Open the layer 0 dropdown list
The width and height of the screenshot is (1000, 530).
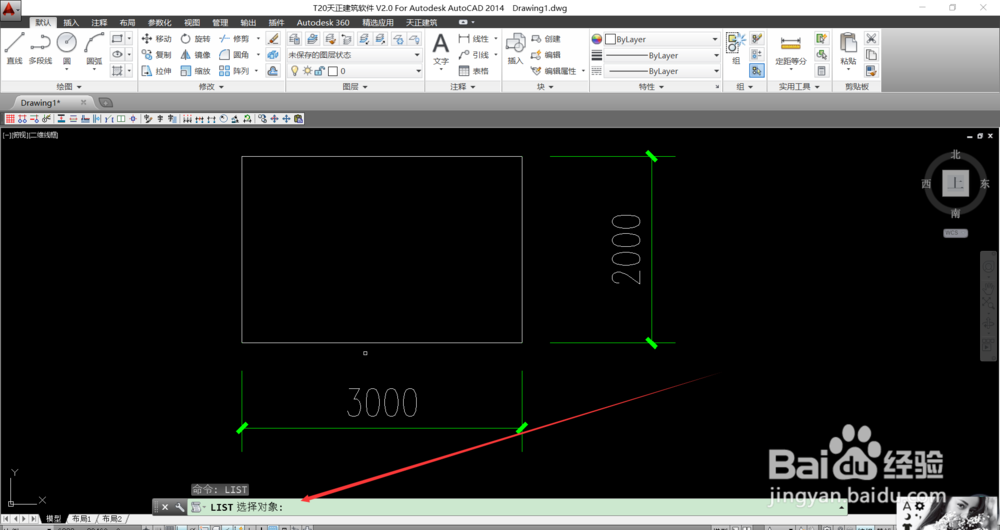pyautogui.click(x=354, y=71)
